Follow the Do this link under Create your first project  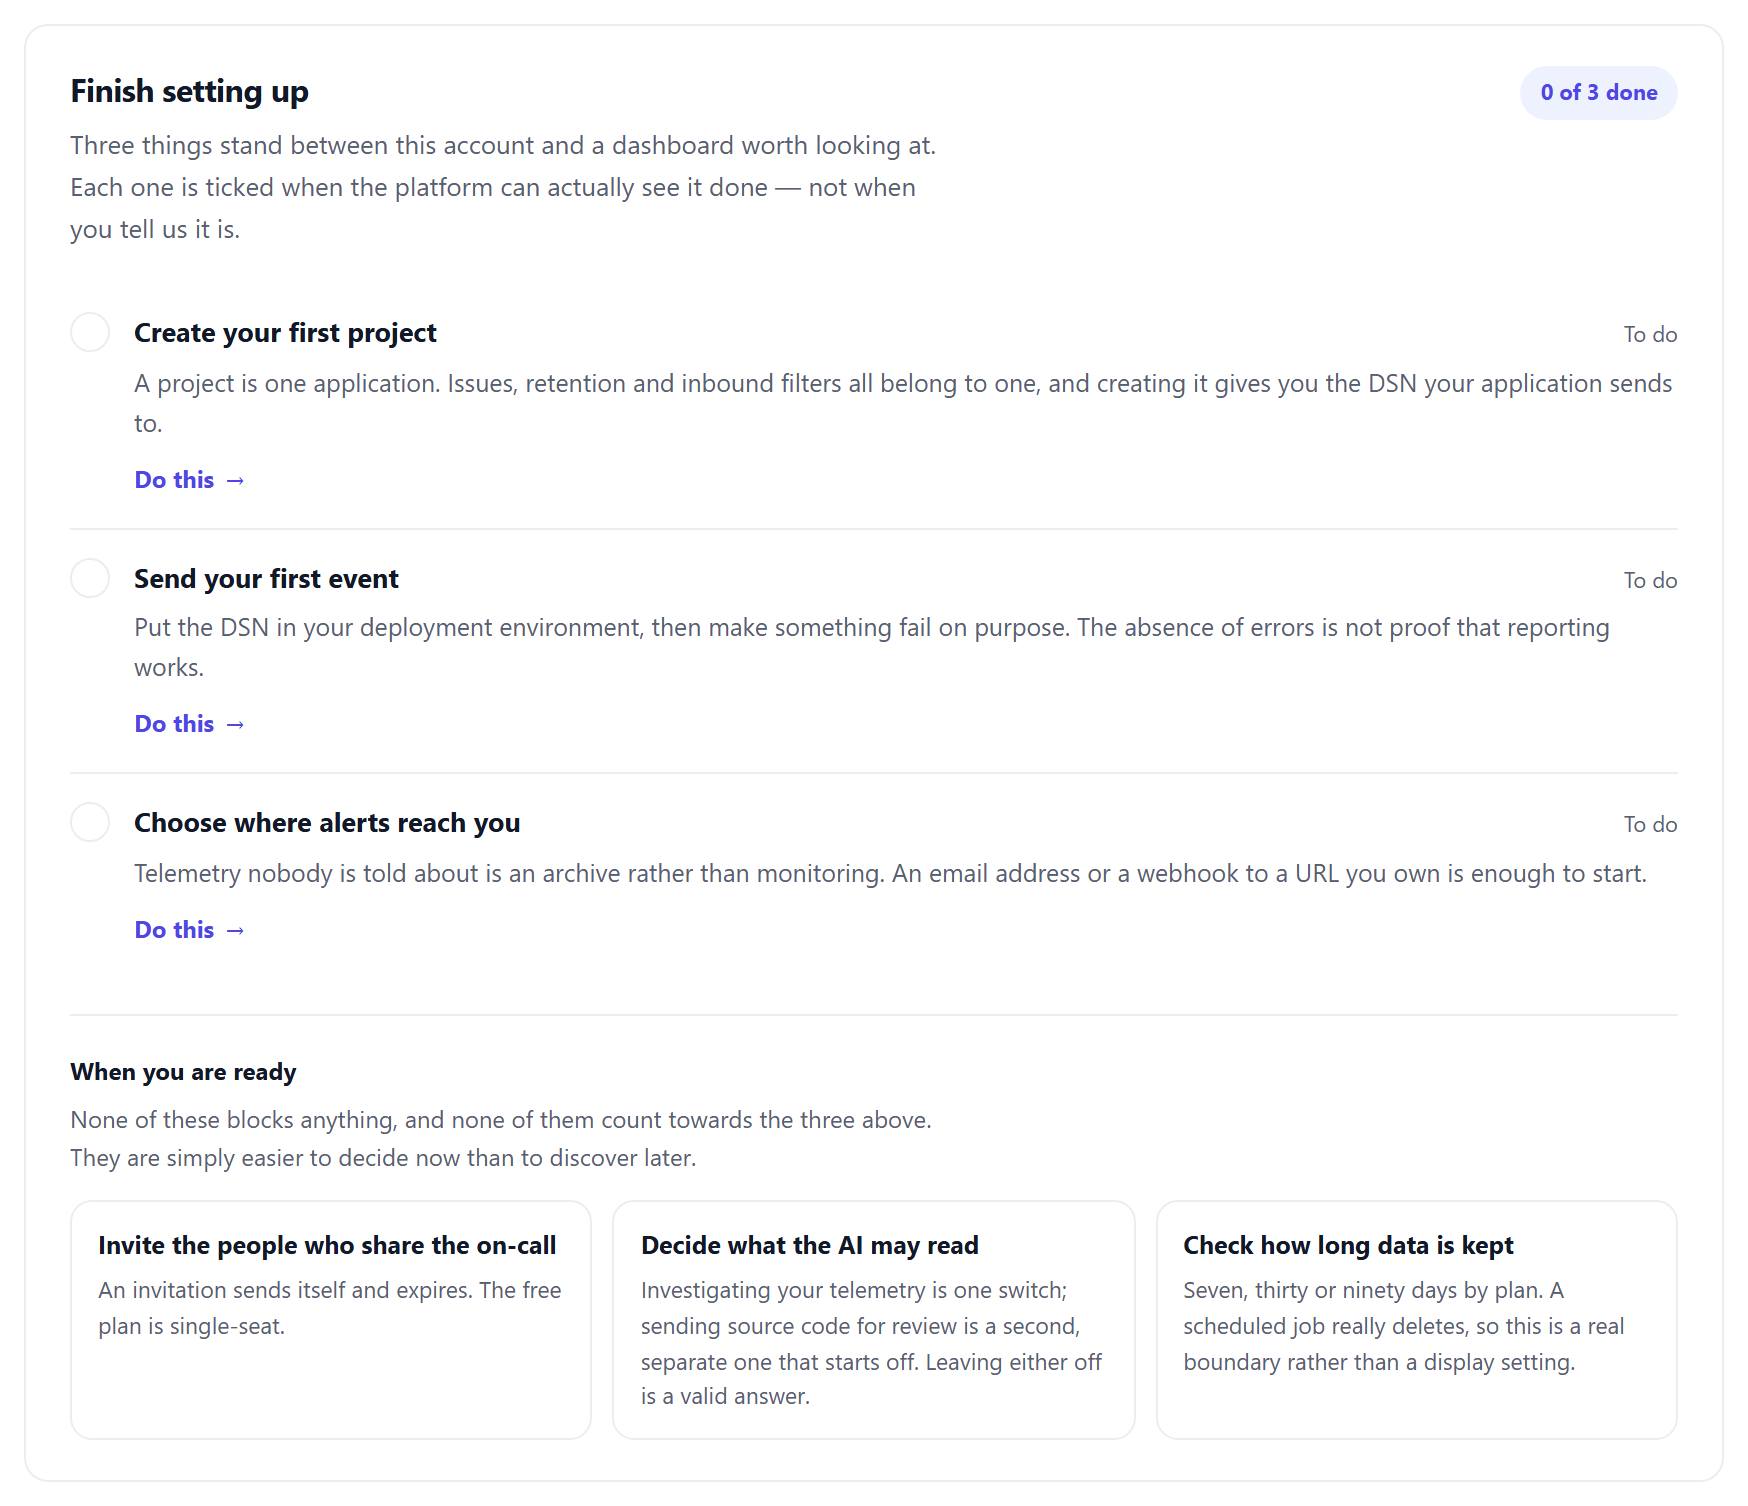click(190, 480)
